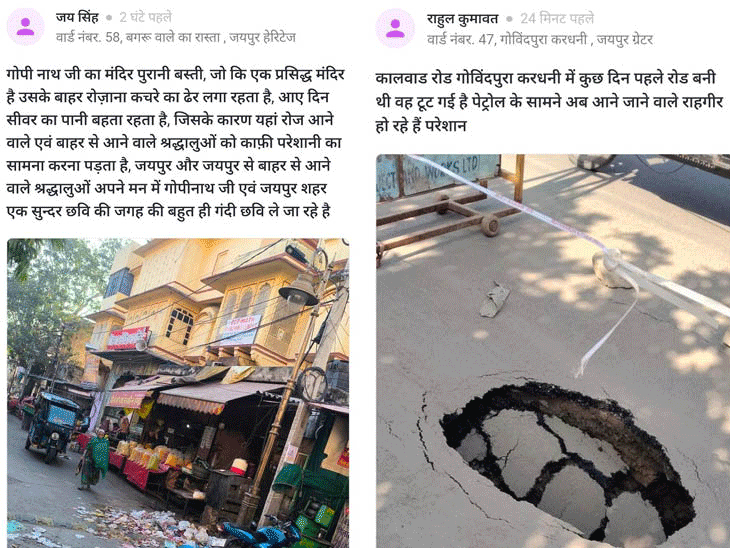Open the road sinkhole photo
The image size is (730, 548).
click(x=553, y=351)
